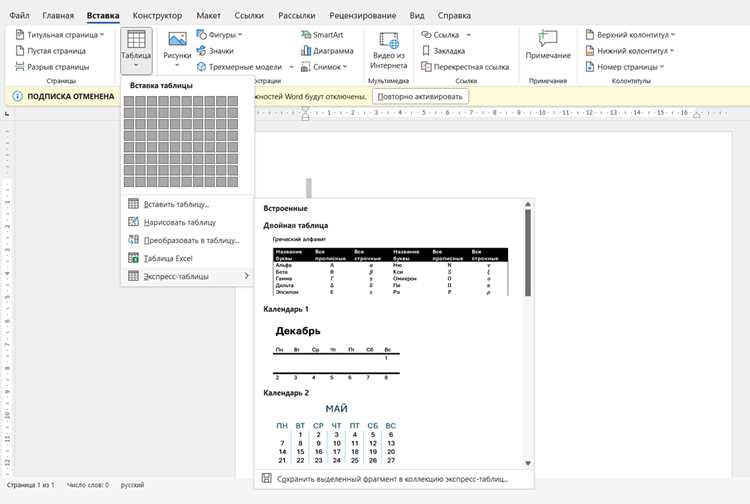Viewport: 750px width, 504px height.
Task: Select the Календарь 1 (Декабрь) preview
Action: [x=336, y=352]
